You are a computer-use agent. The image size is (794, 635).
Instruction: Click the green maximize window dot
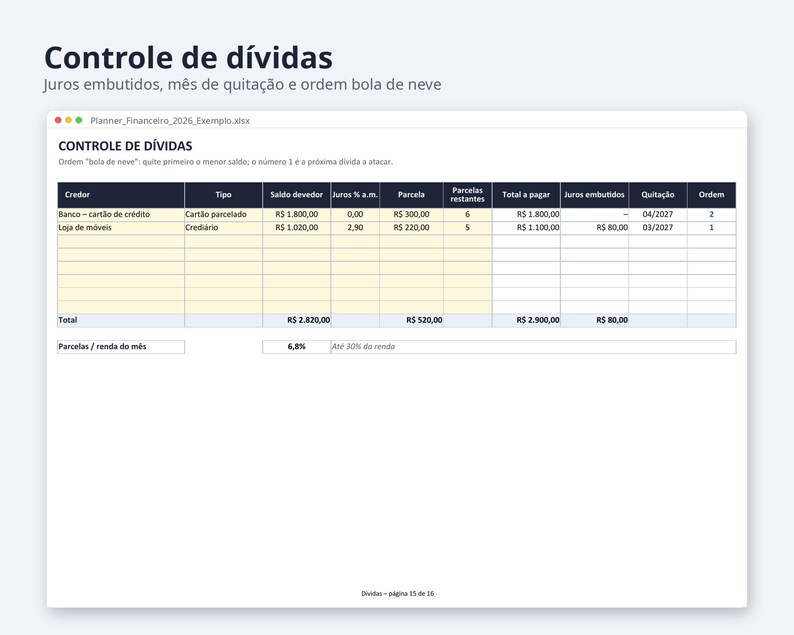(78, 120)
